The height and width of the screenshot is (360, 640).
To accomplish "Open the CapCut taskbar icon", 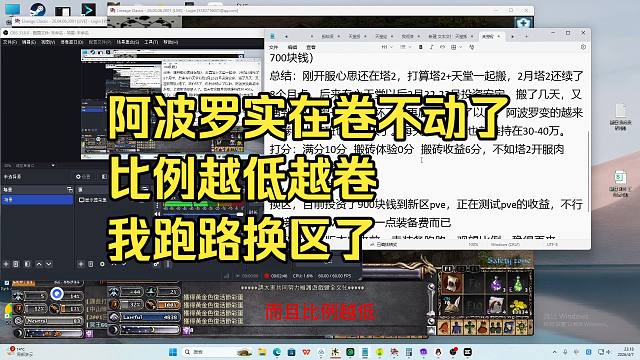I will [468, 352].
